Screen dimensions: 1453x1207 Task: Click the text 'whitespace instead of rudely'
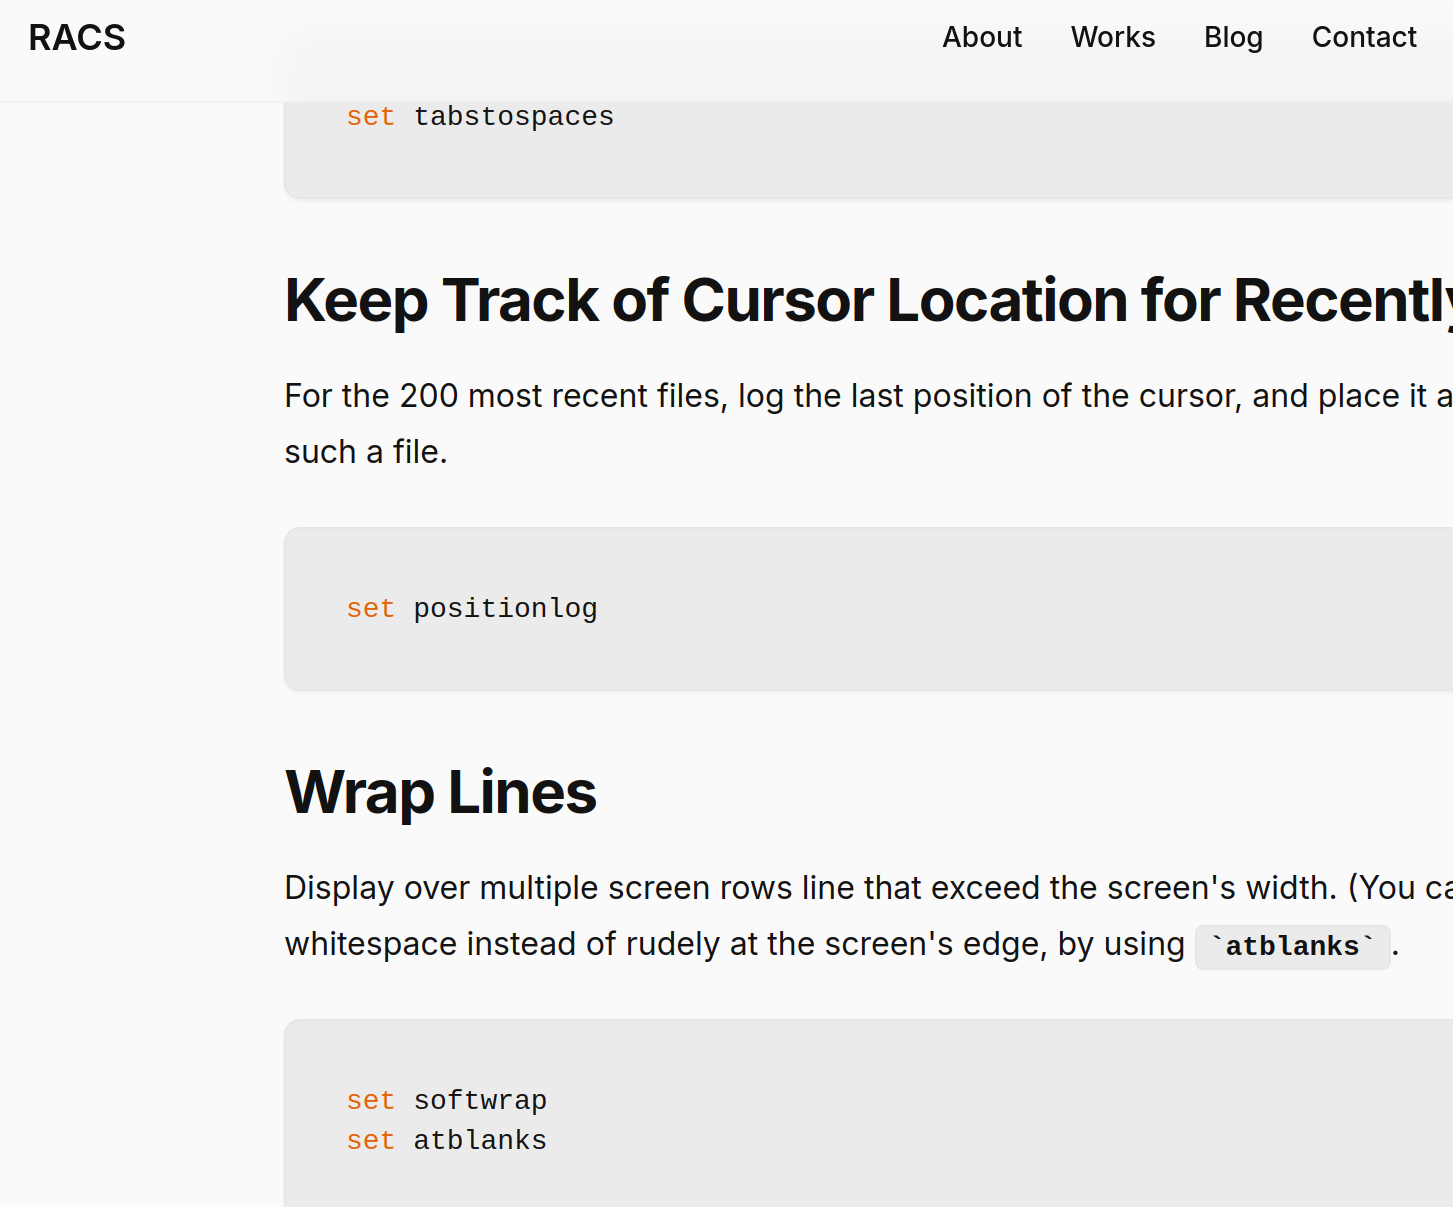(500, 944)
